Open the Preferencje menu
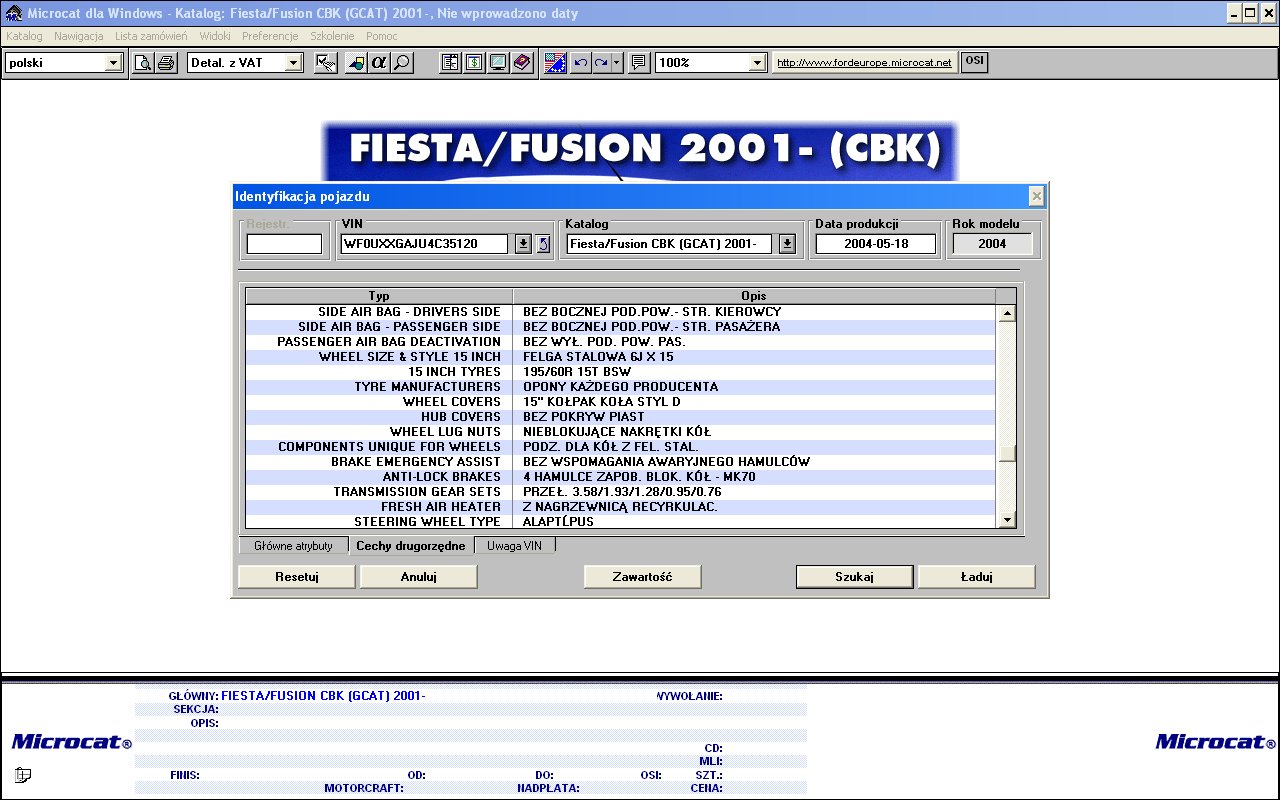Viewport: 1280px width, 800px height. tap(270, 36)
